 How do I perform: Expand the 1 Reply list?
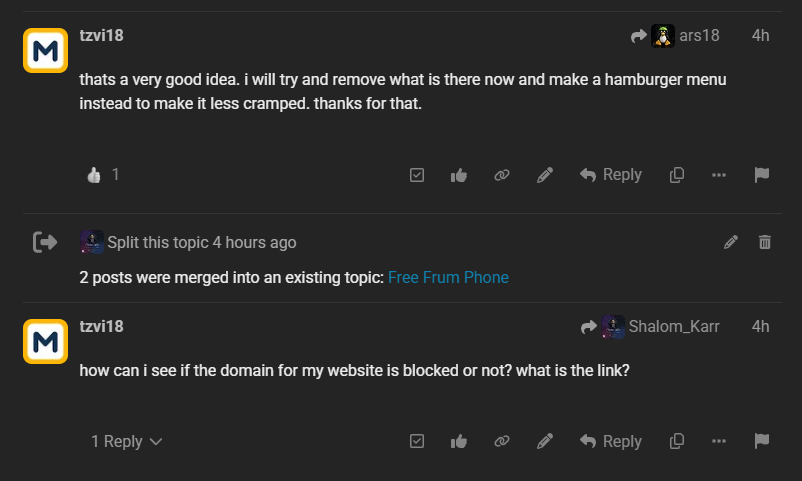(126, 441)
